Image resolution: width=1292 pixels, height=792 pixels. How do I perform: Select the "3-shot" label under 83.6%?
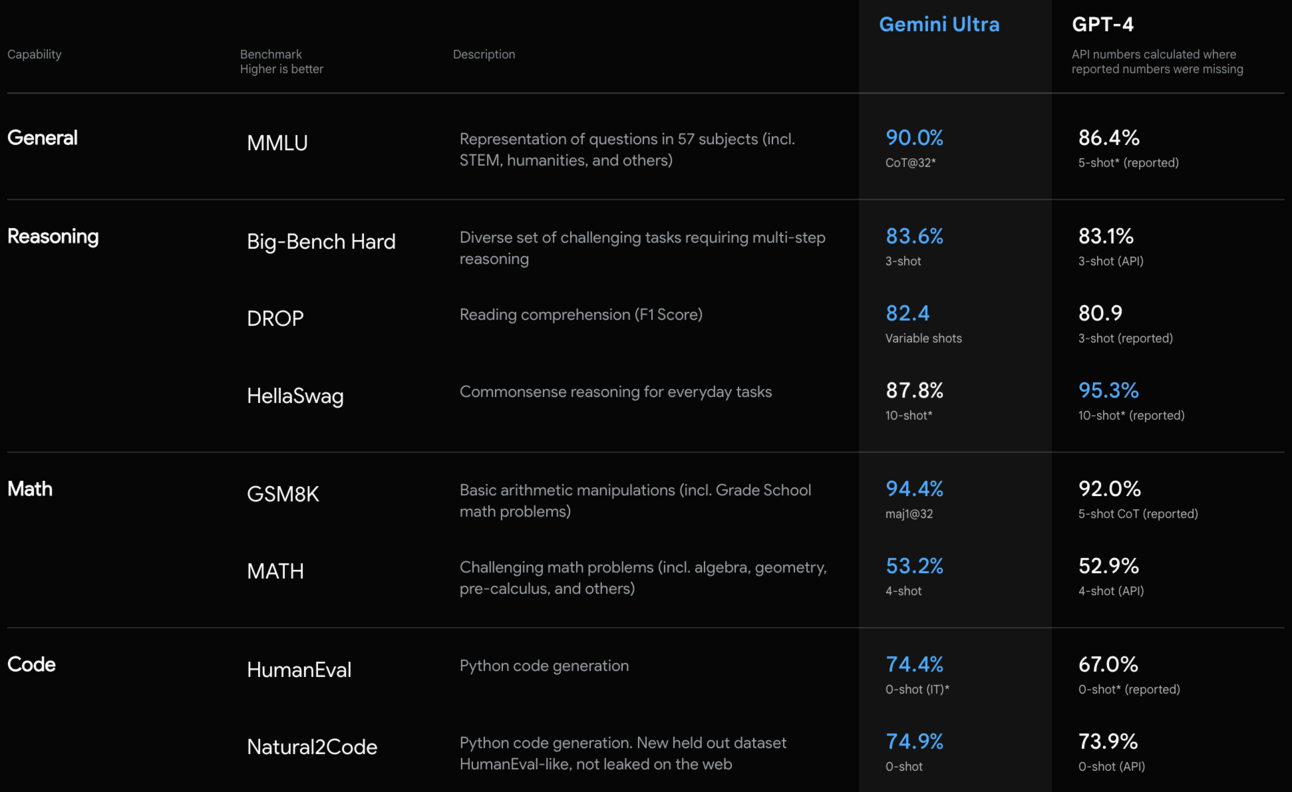pyautogui.click(x=903, y=261)
